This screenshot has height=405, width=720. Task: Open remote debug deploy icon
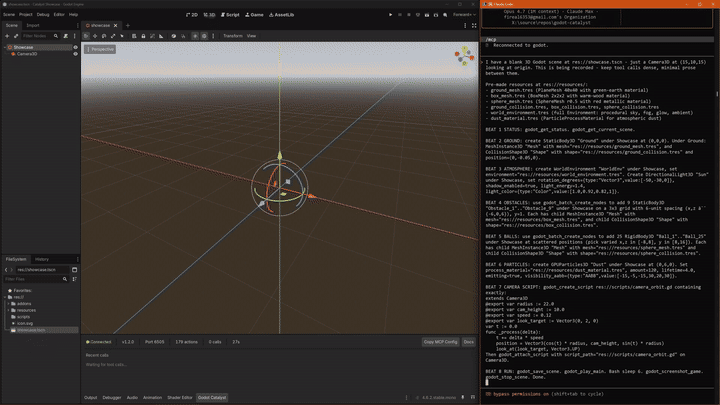coord(418,15)
